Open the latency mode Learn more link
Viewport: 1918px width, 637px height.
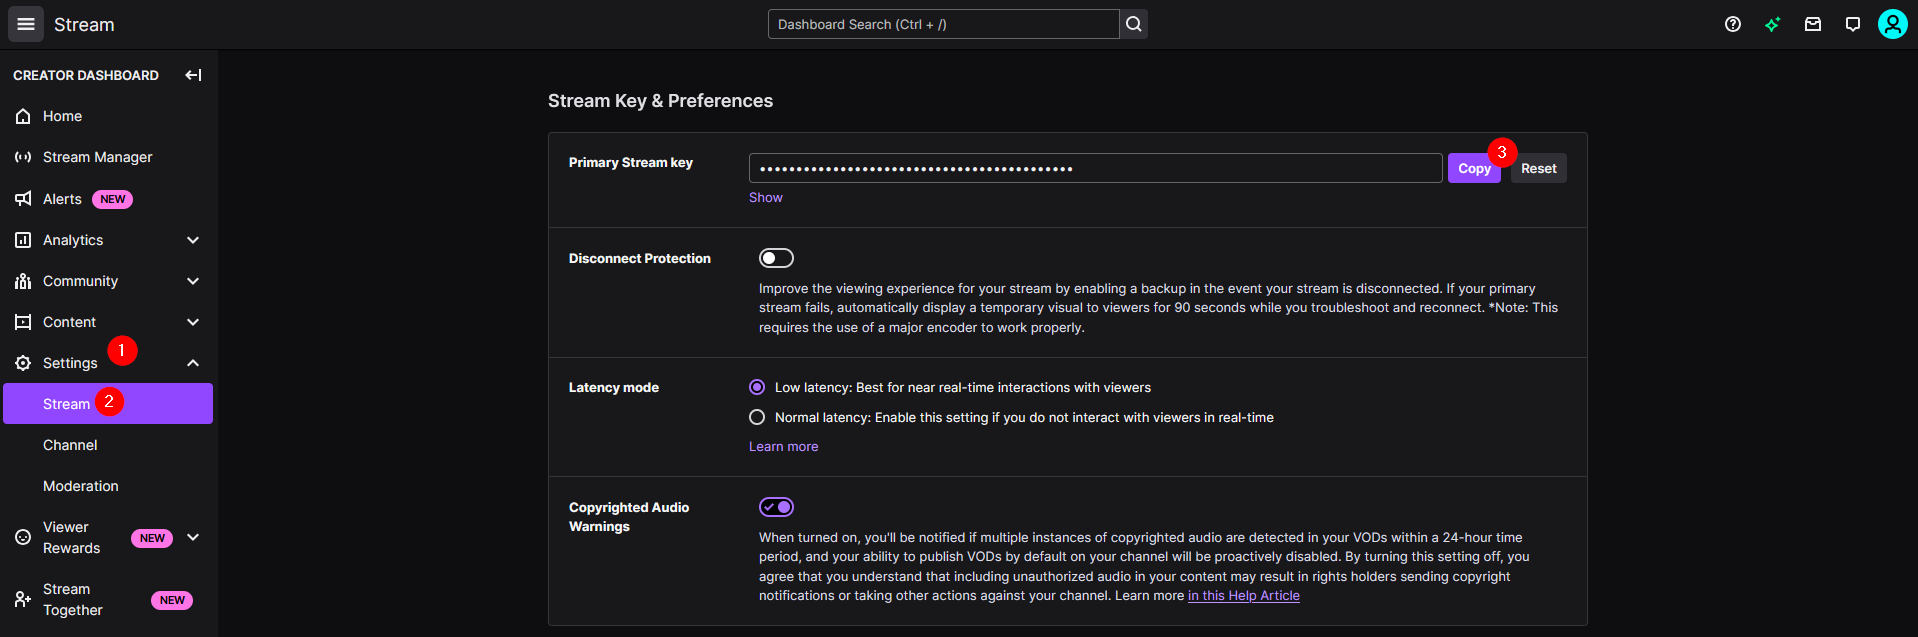(x=784, y=447)
